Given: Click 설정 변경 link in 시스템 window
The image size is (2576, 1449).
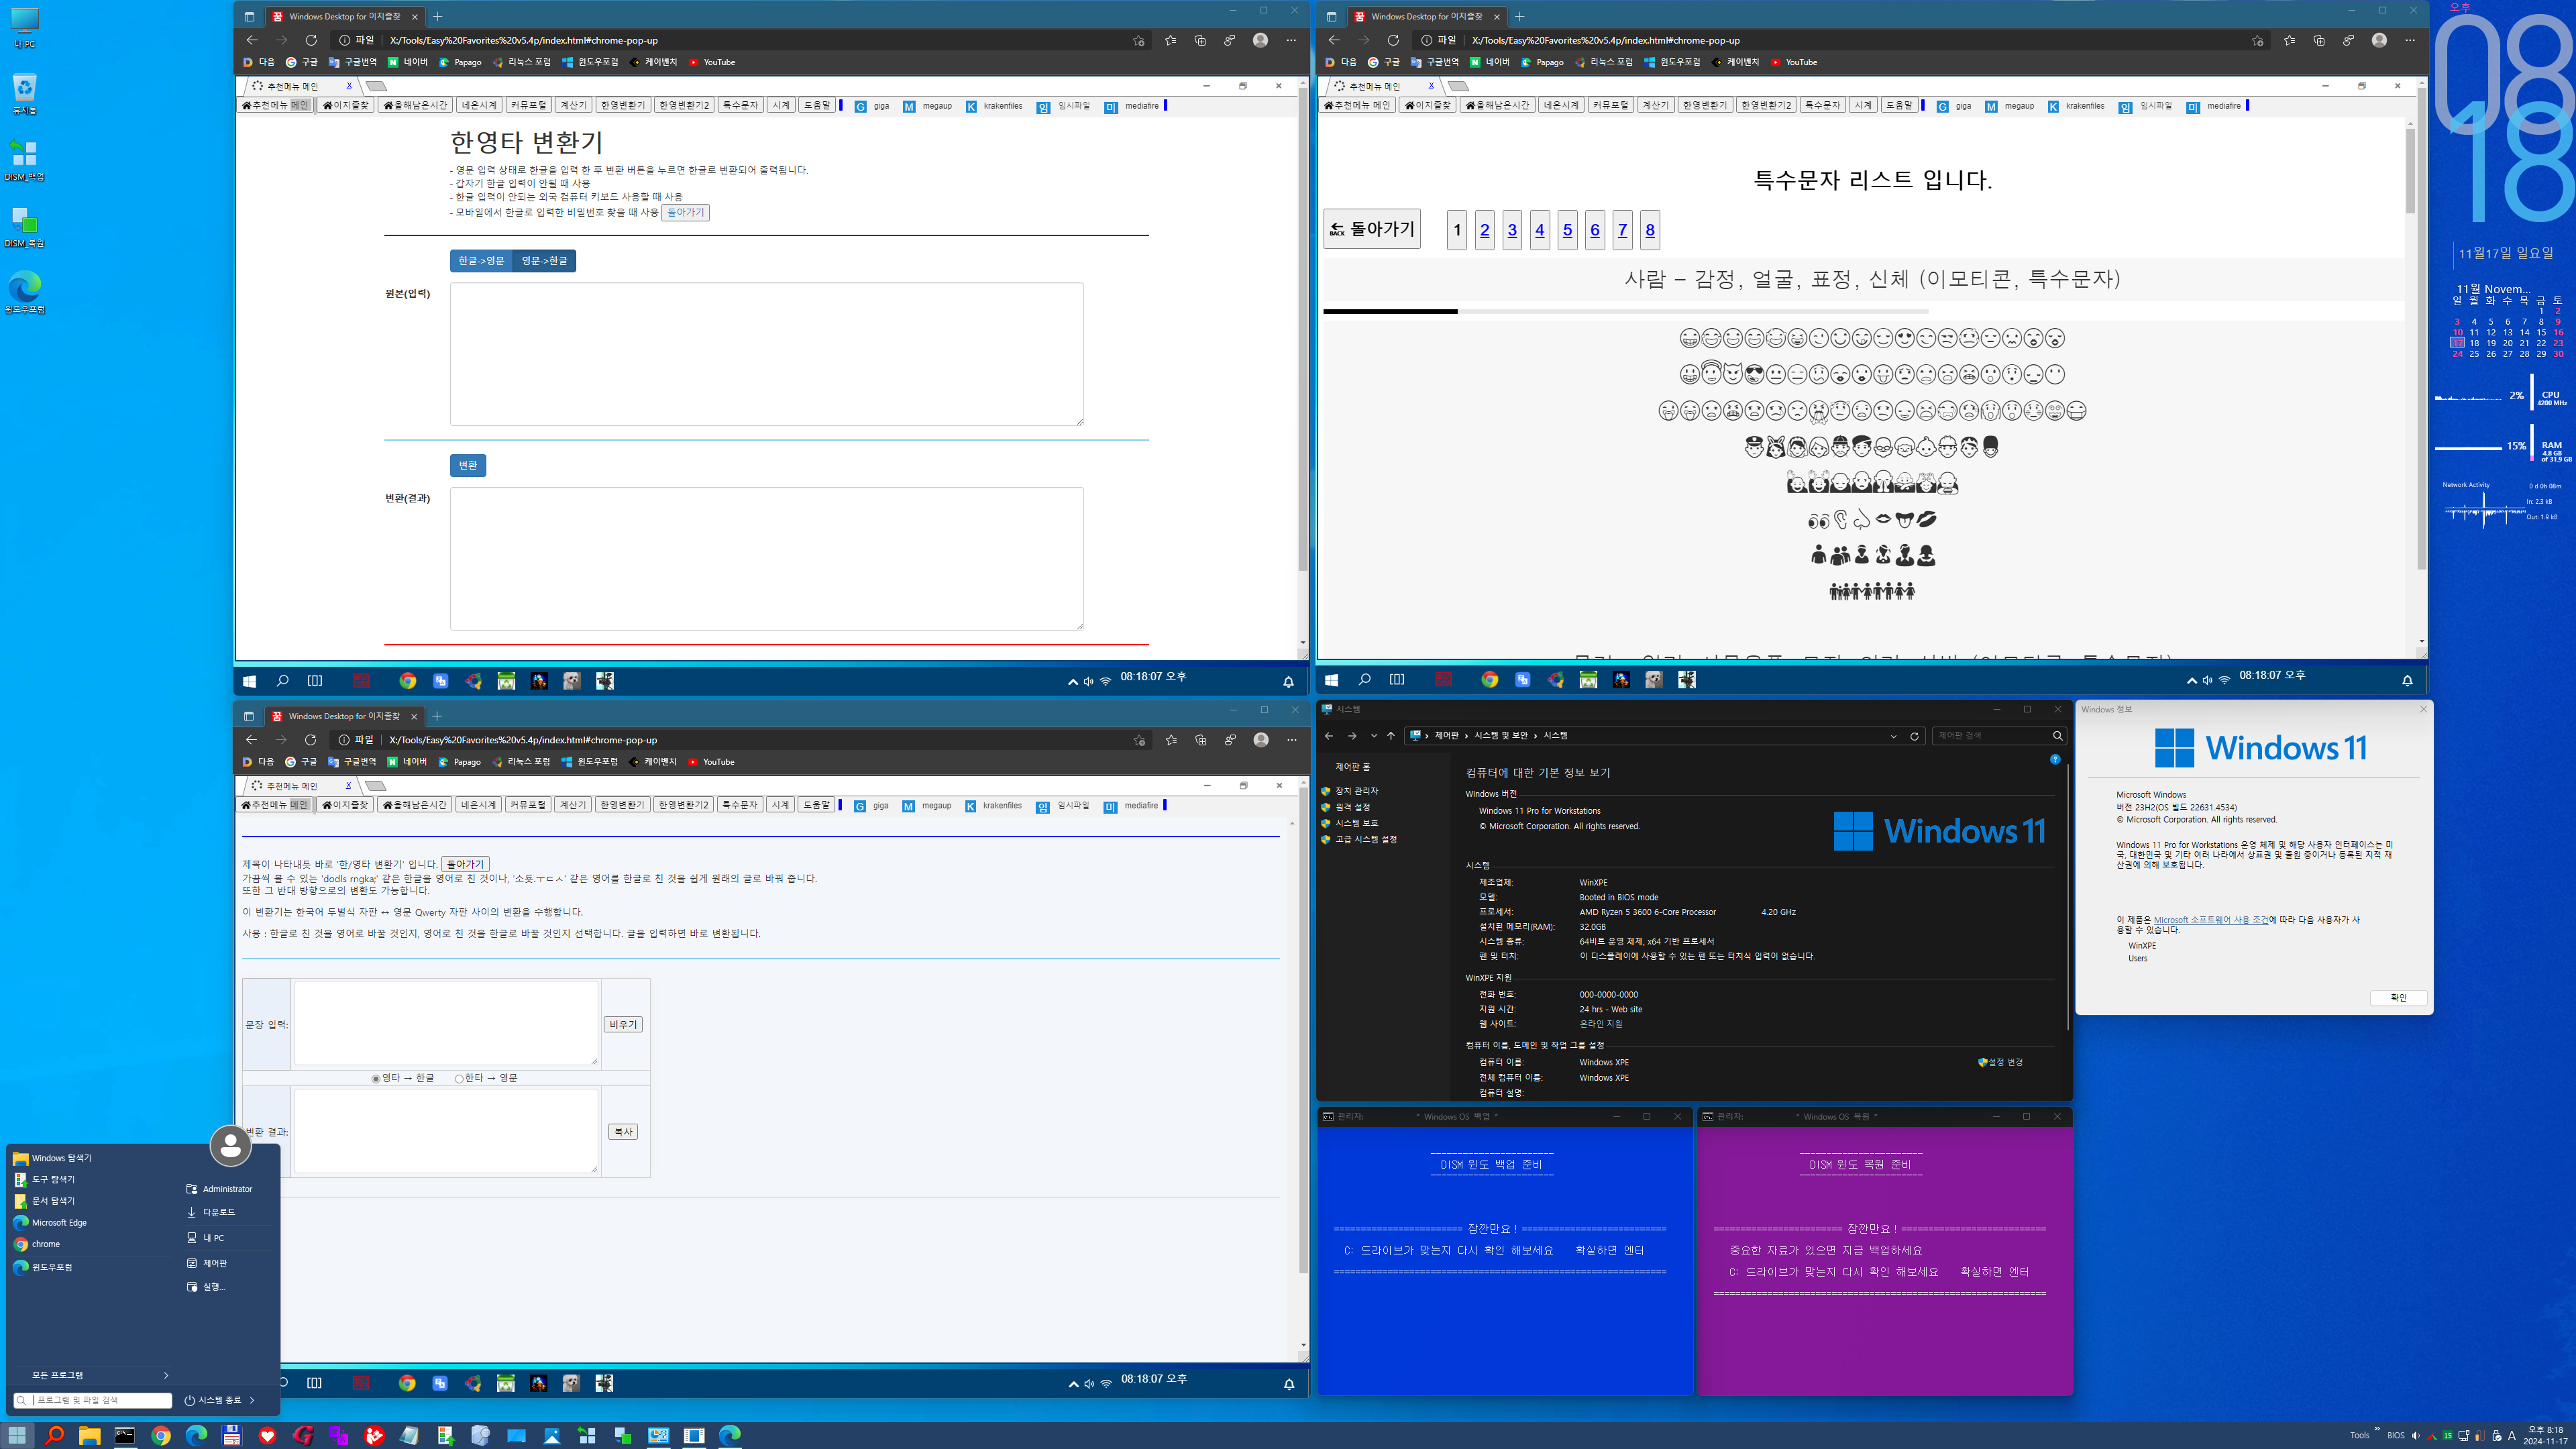Looking at the screenshot, I should tap(2000, 1062).
